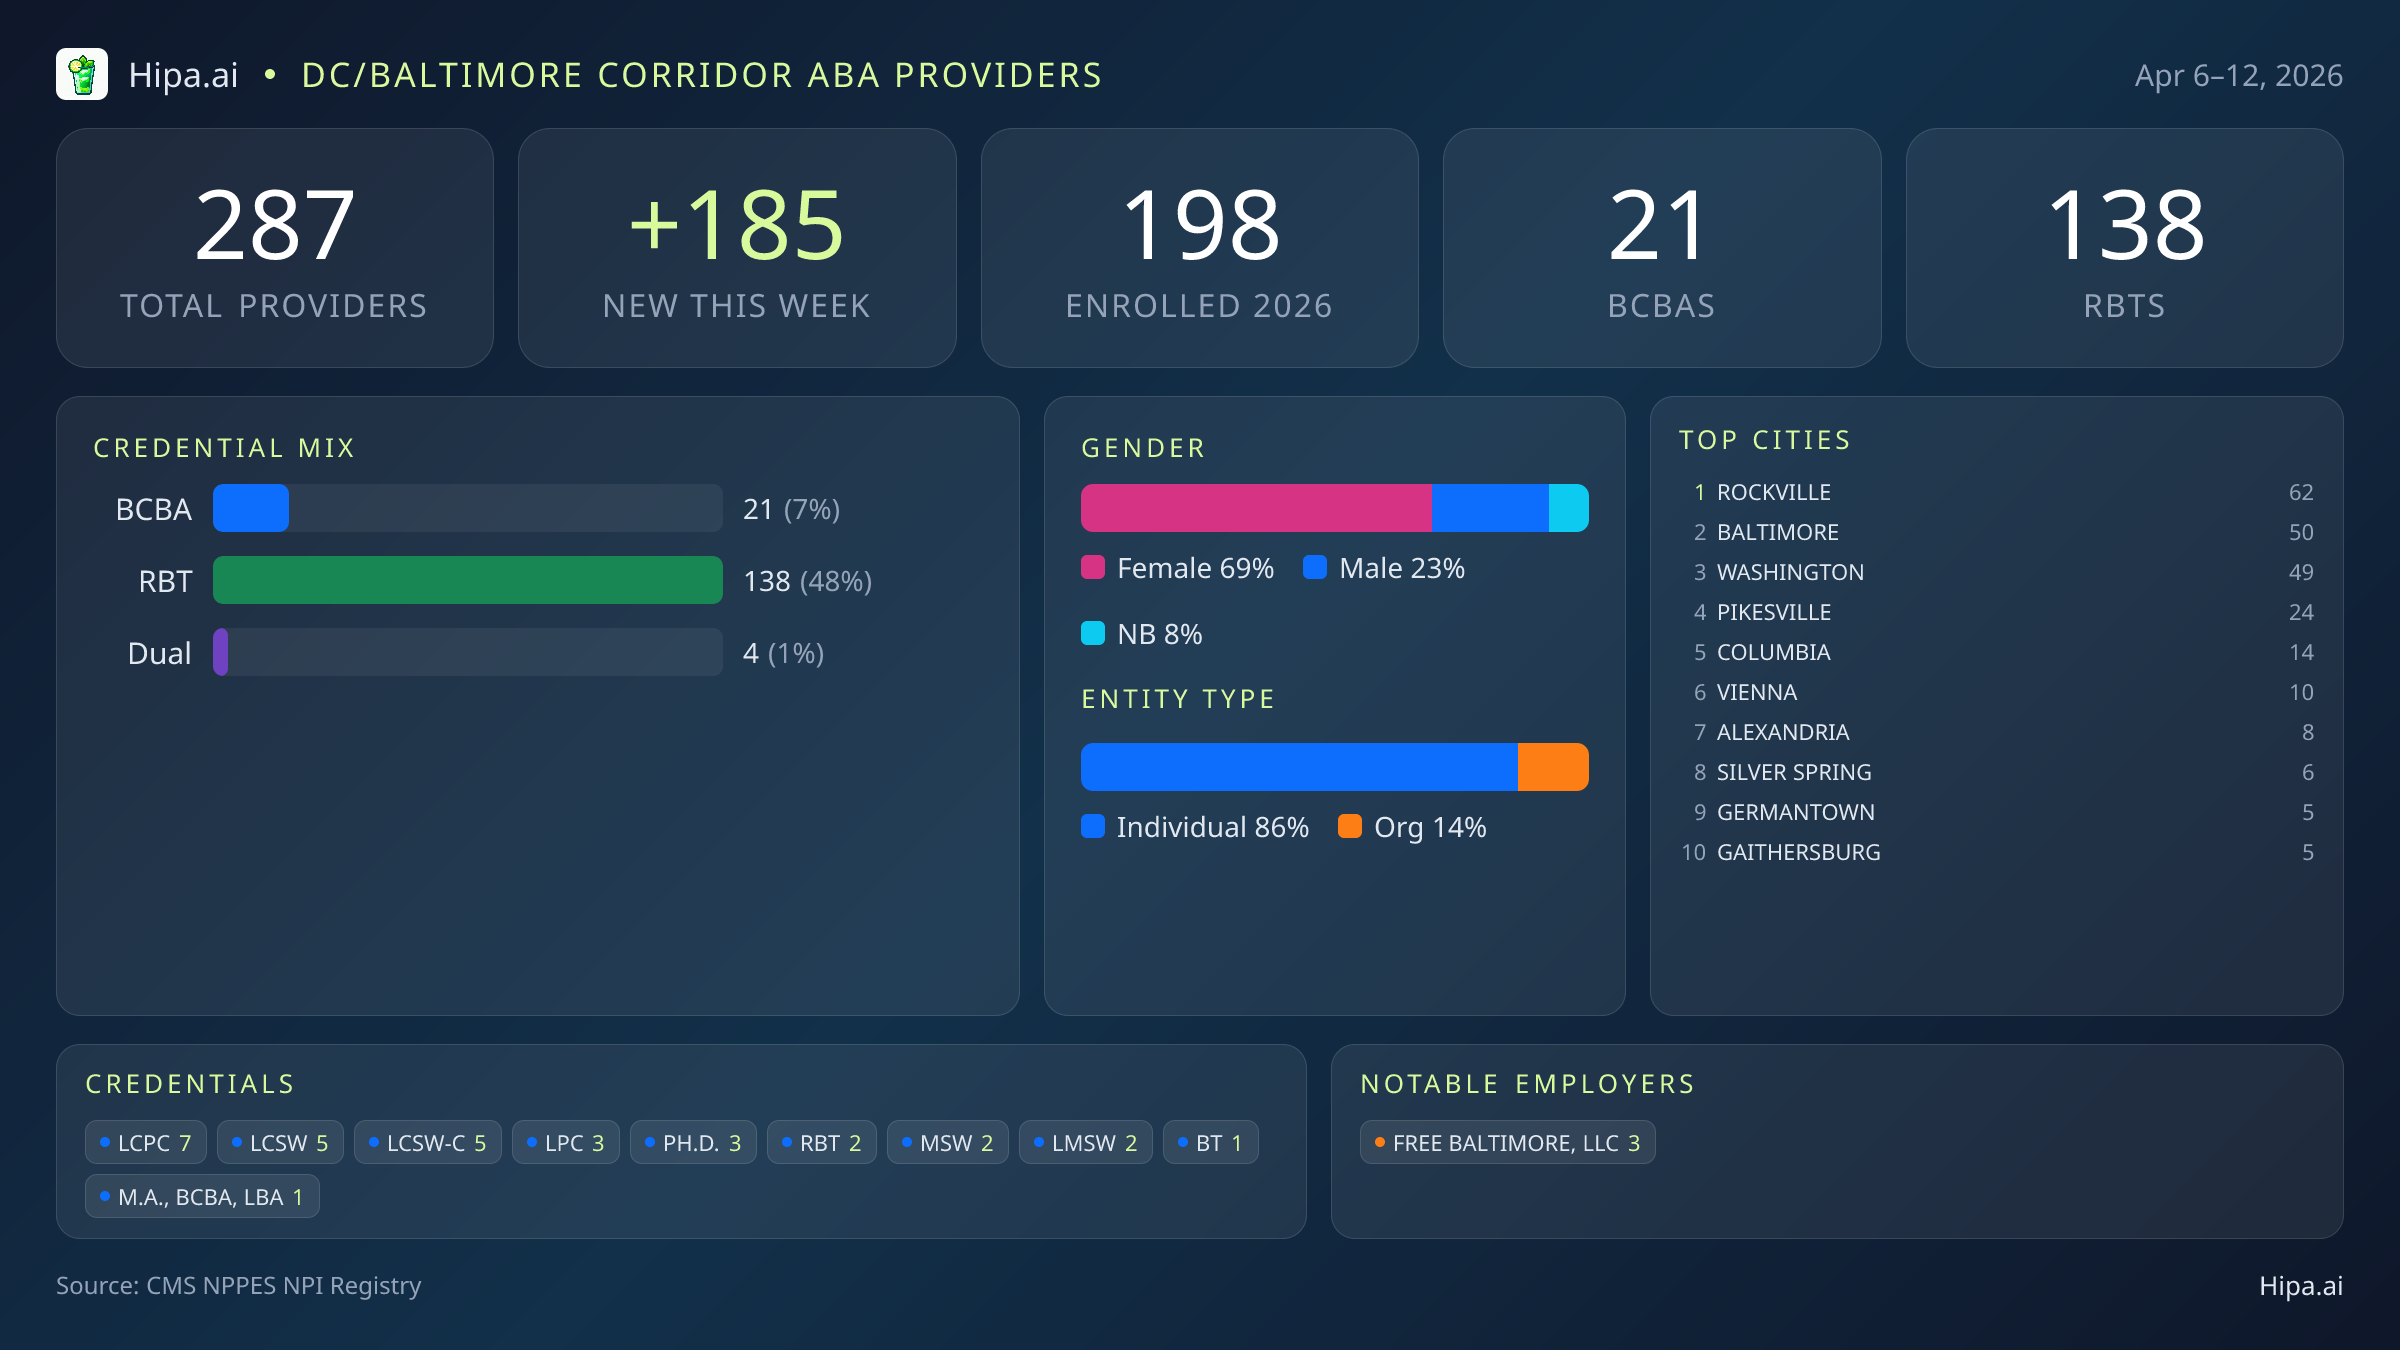Toggle the NB 8% legend entry
The width and height of the screenshot is (2400, 1350).
[x=1160, y=633]
